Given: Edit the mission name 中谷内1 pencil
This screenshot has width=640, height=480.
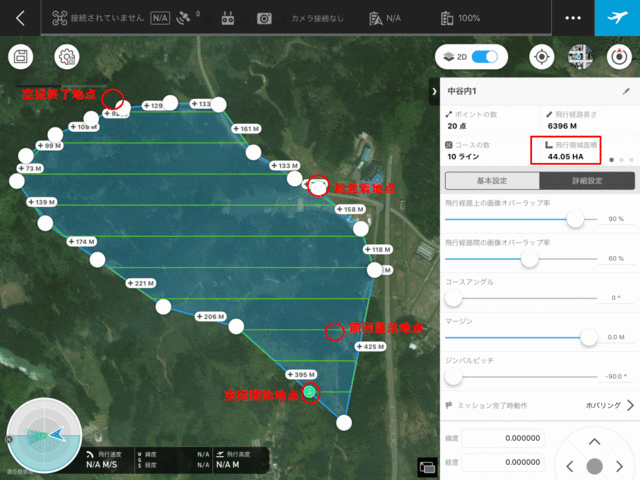Looking at the screenshot, I should click(x=626, y=91).
